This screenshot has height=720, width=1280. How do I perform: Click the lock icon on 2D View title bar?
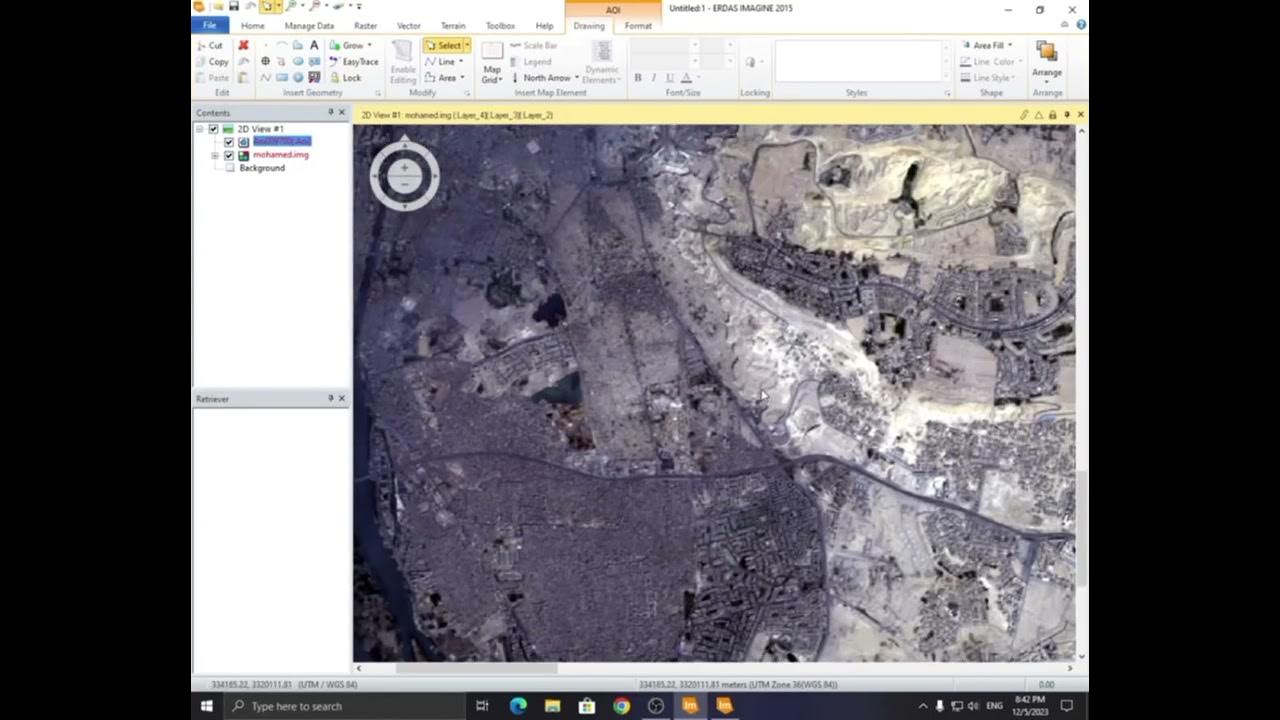[1052, 115]
